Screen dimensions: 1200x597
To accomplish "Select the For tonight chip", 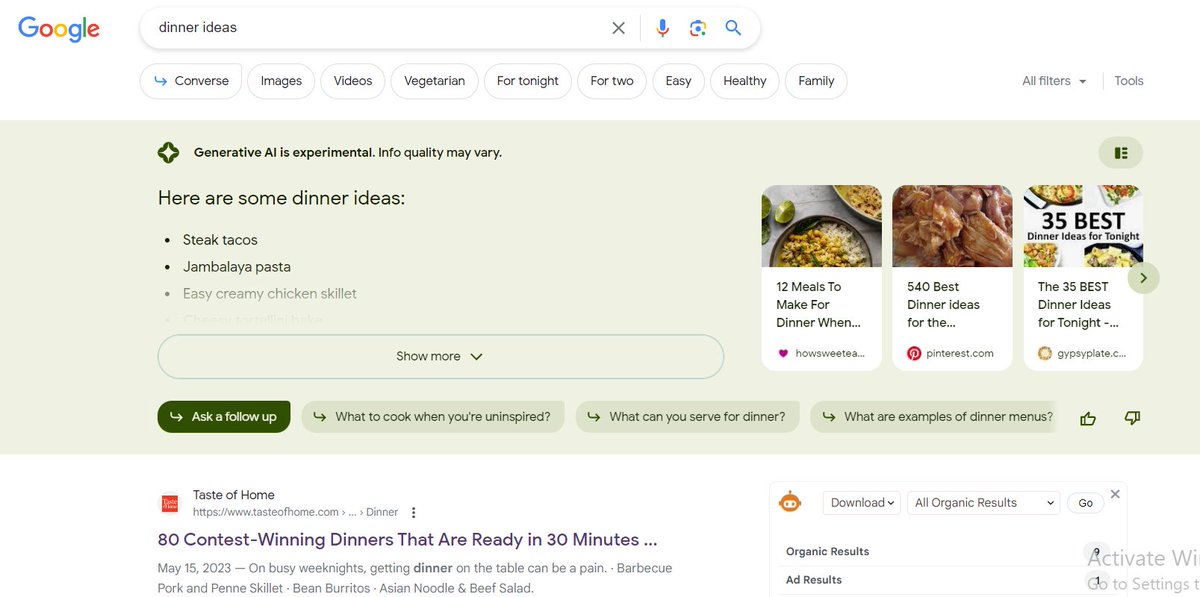I will (528, 81).
